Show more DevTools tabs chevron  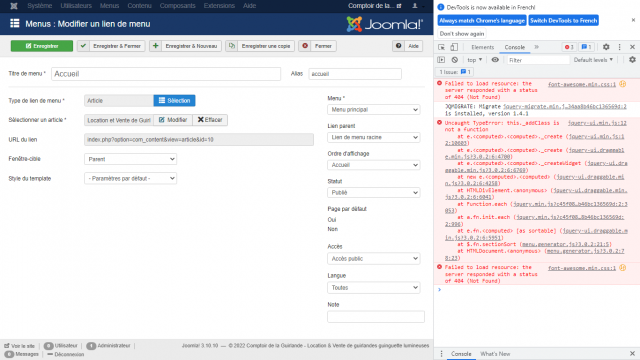(x=537, y=47)
